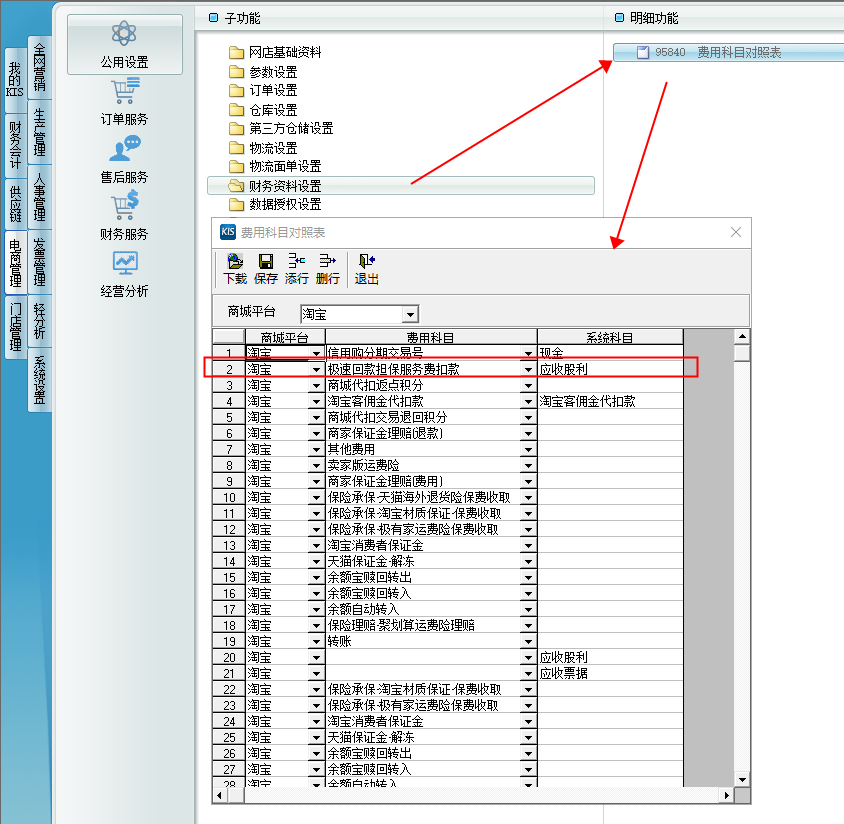The image size is (844, 824).
Task: Close the 费用科目对照表 dialog
Action: click(x=736, y=232)
